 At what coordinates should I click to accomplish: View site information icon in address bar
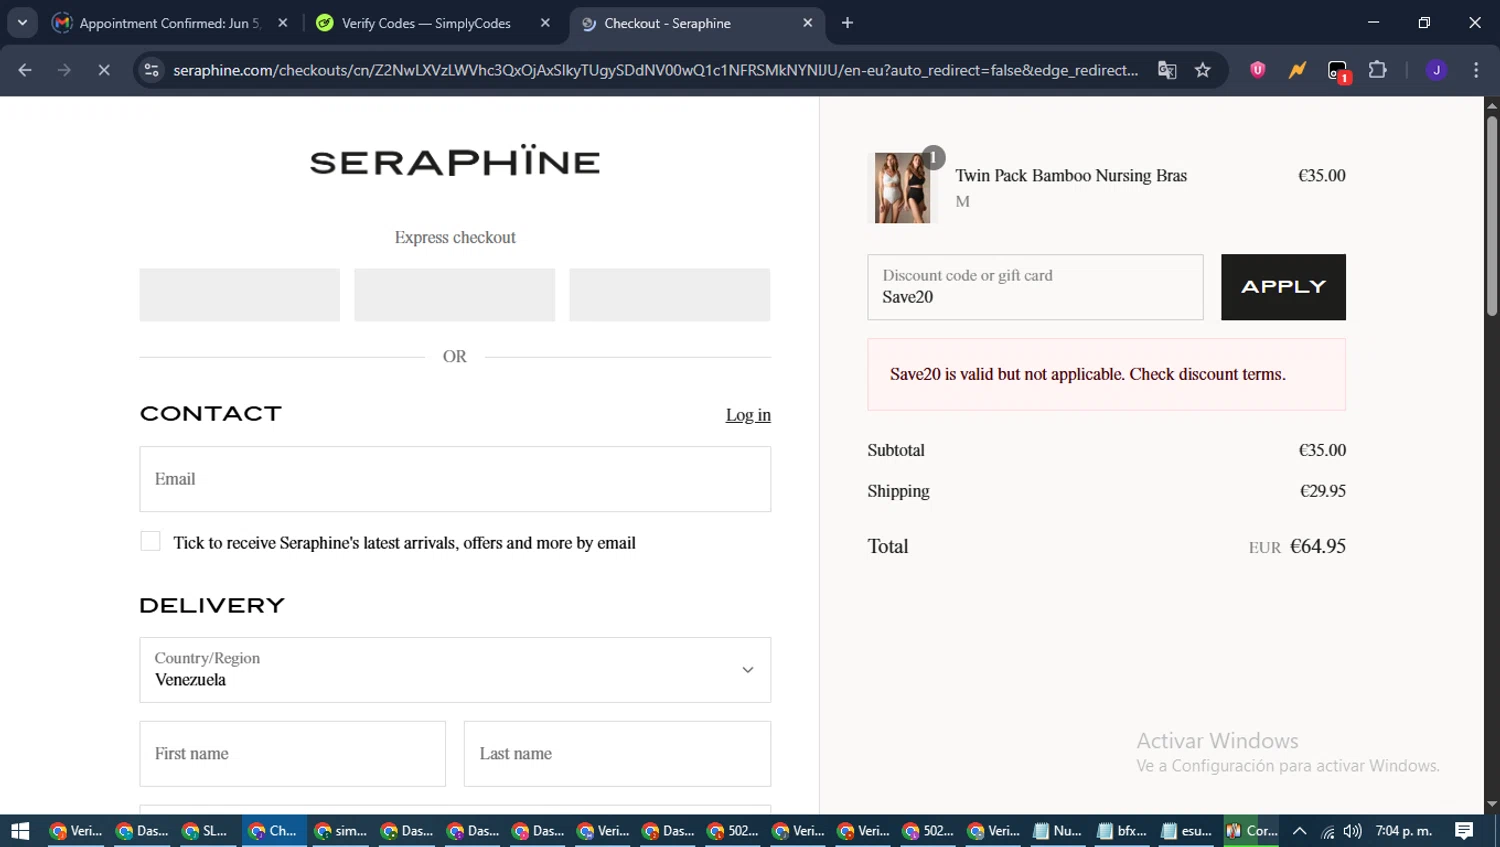pos(151,70)
